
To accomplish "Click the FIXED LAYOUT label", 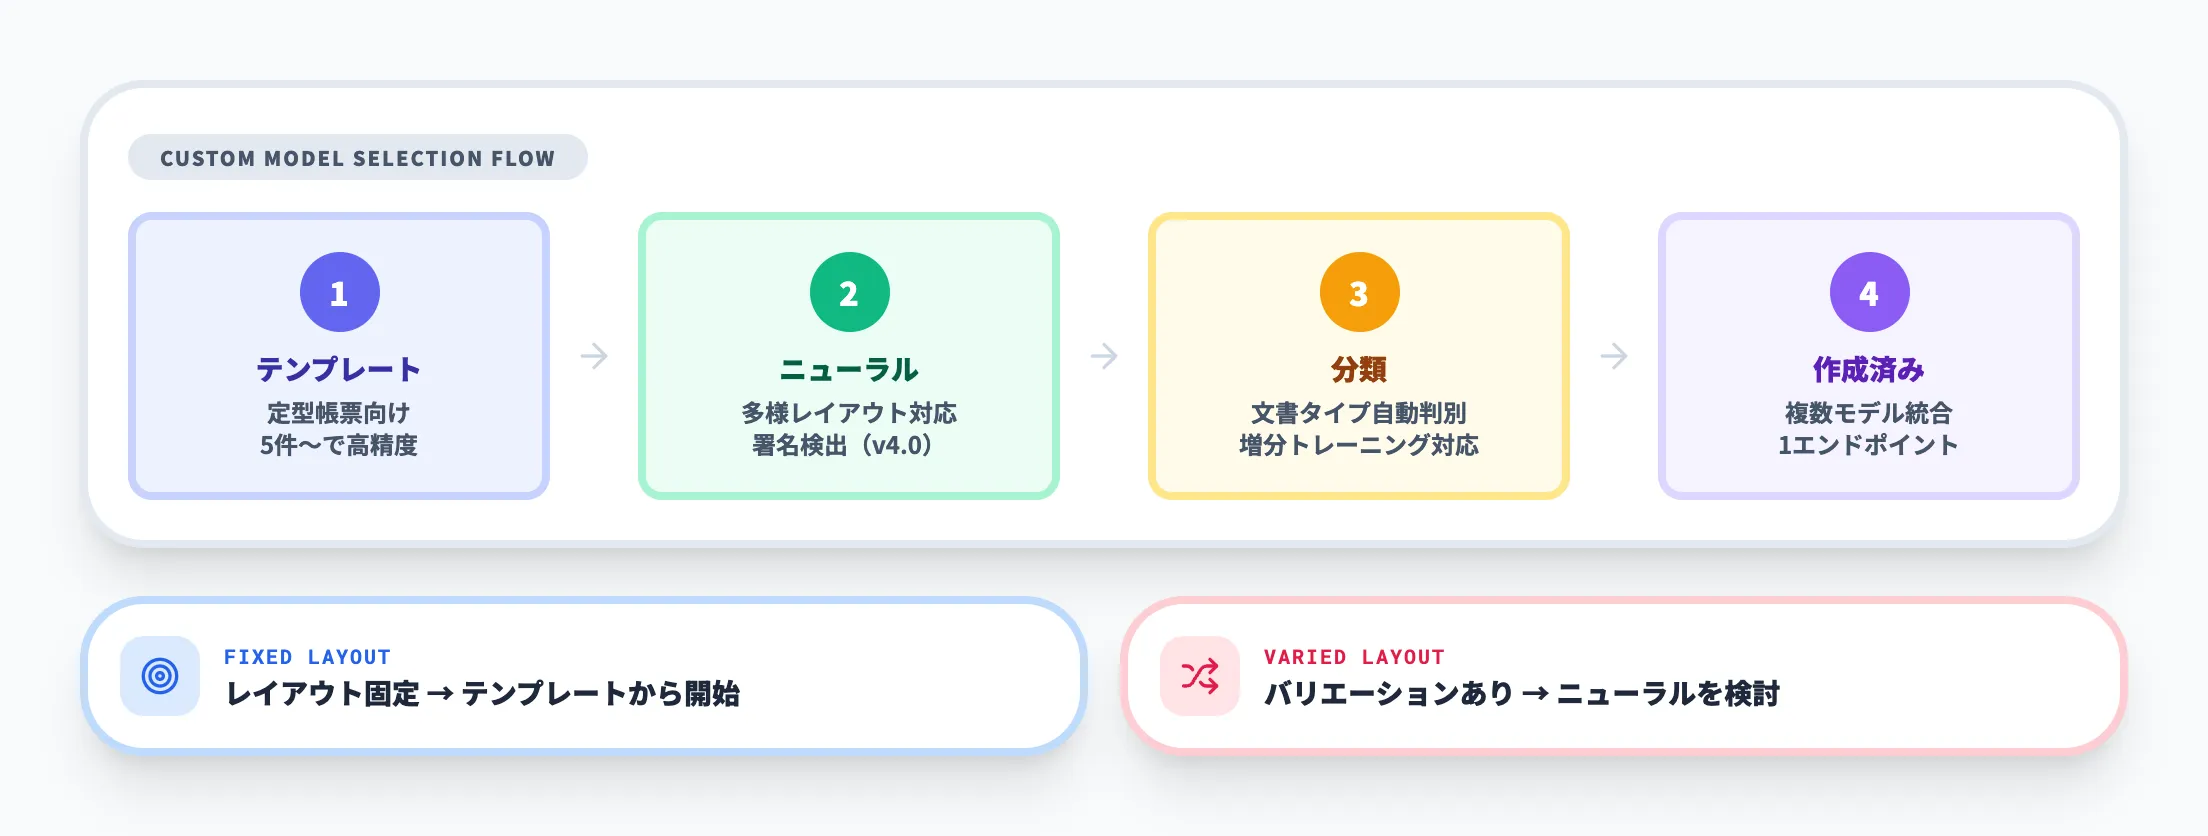I will coord(307,657).
